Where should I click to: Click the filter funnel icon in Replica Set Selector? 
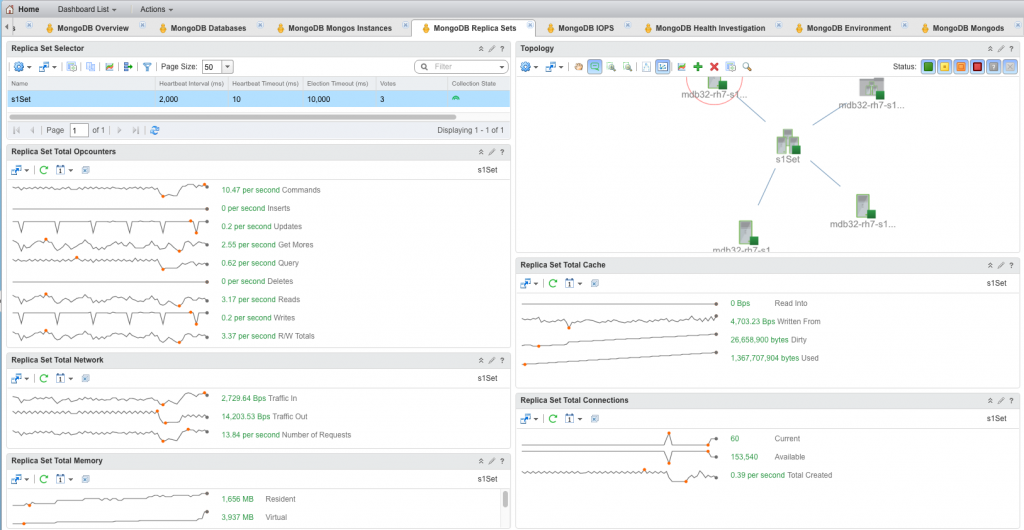[x=147, y=66]
